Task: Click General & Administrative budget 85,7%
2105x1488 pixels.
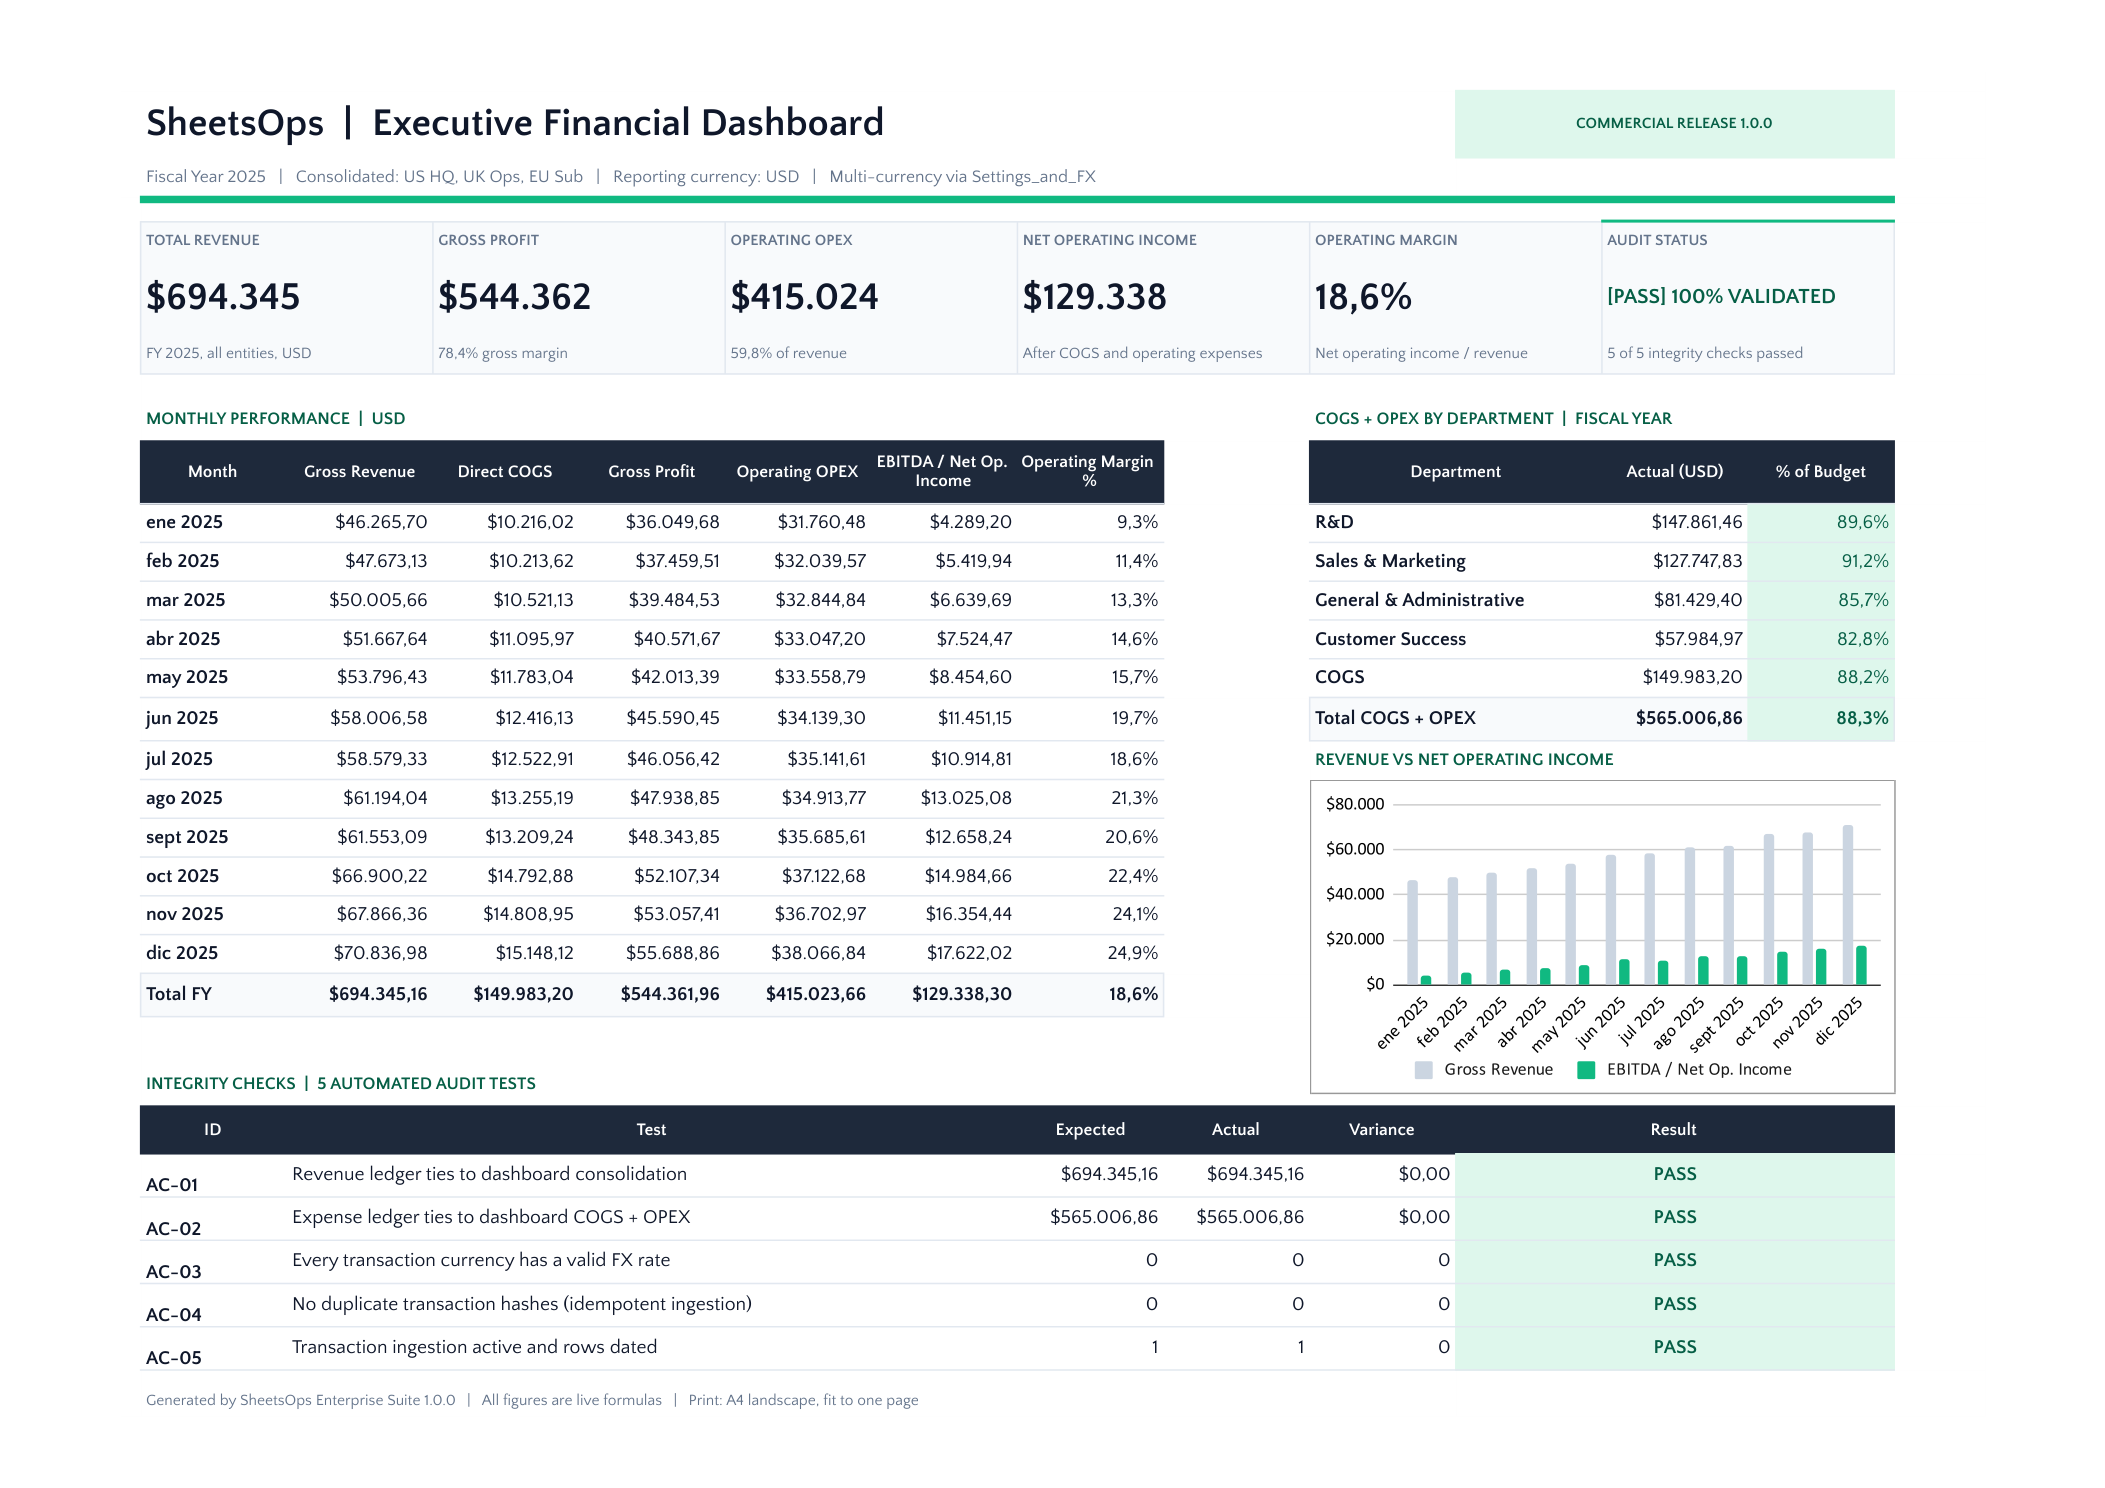Action: pyautogui.click(x=1863, y=600)
